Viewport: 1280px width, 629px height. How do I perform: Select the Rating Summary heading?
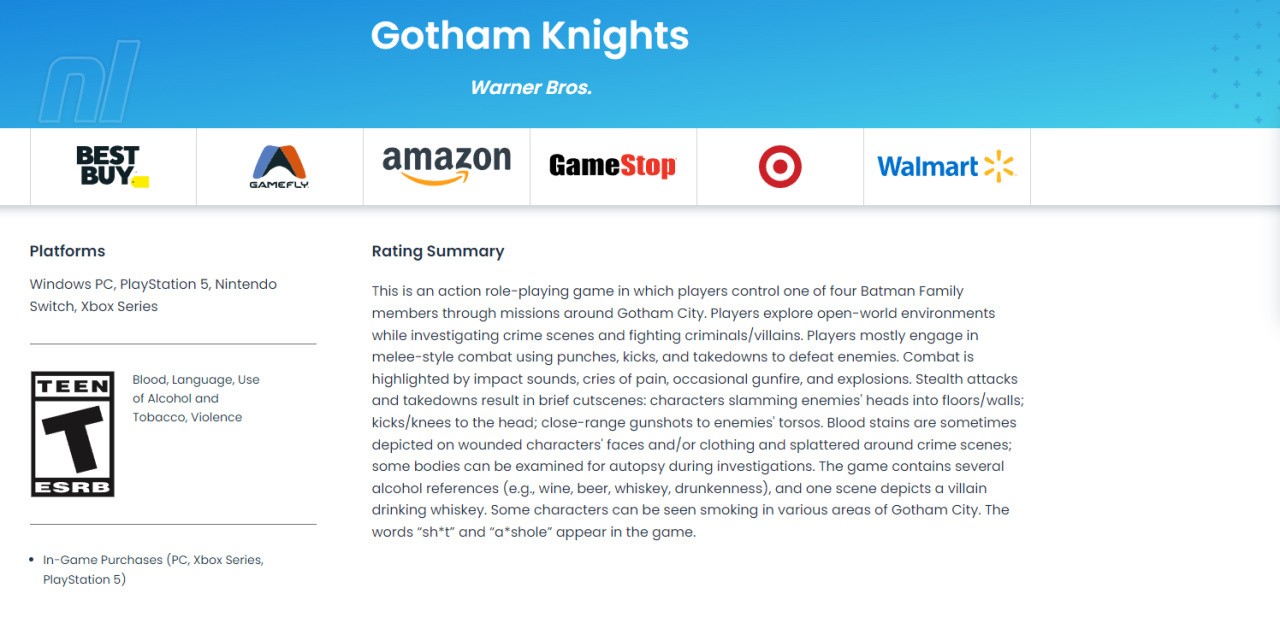click(438, 251)
